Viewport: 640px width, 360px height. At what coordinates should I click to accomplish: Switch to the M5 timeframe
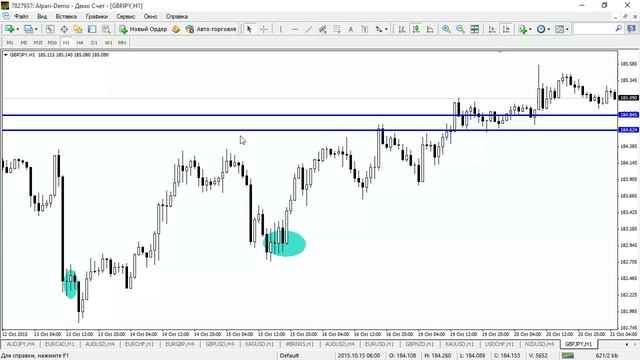(24, 42)
